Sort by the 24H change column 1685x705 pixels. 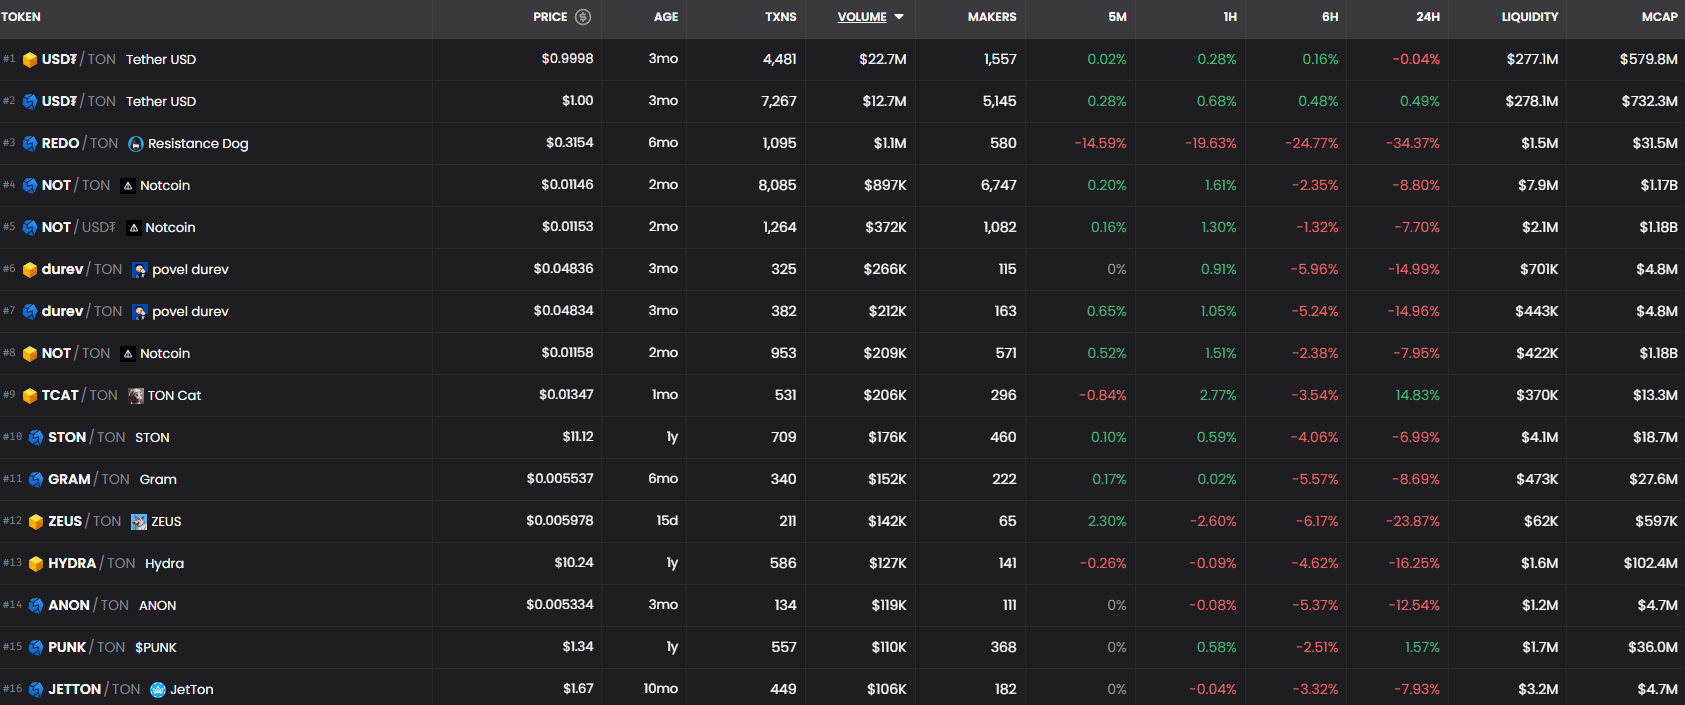click(1428, 17)
